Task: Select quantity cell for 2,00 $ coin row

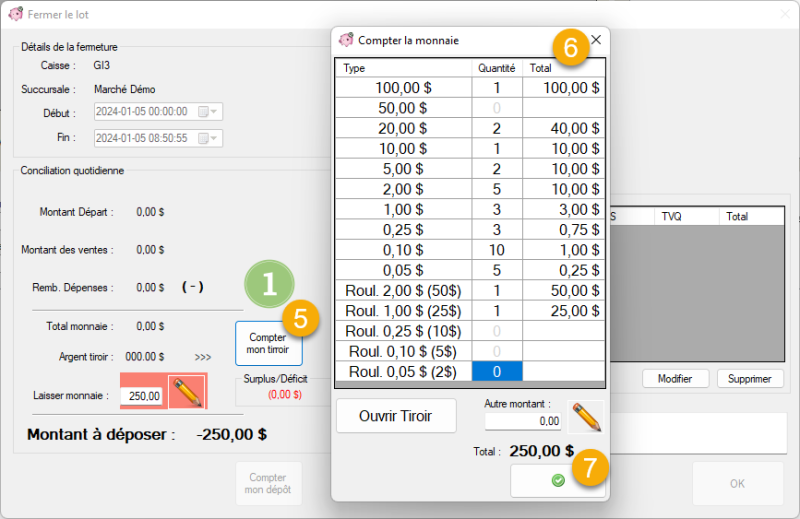Action: 497,189
